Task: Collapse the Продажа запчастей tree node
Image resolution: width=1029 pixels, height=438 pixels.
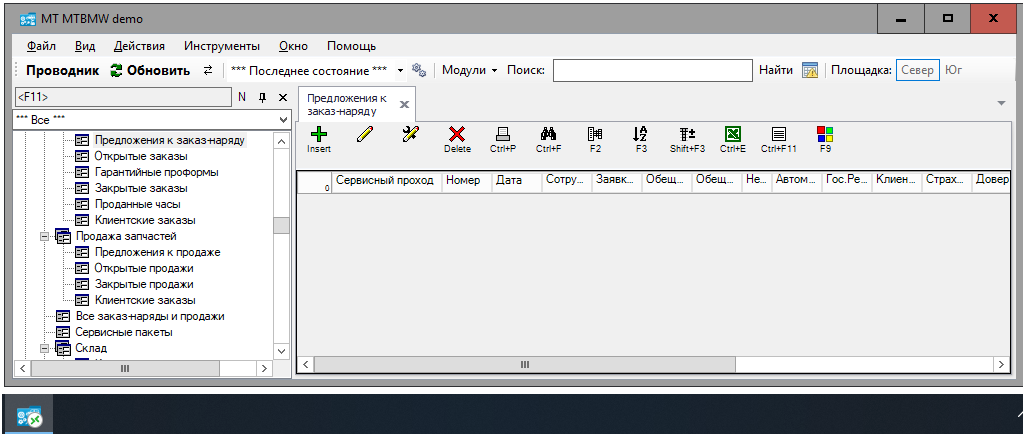Action: (x=45, y=236)
